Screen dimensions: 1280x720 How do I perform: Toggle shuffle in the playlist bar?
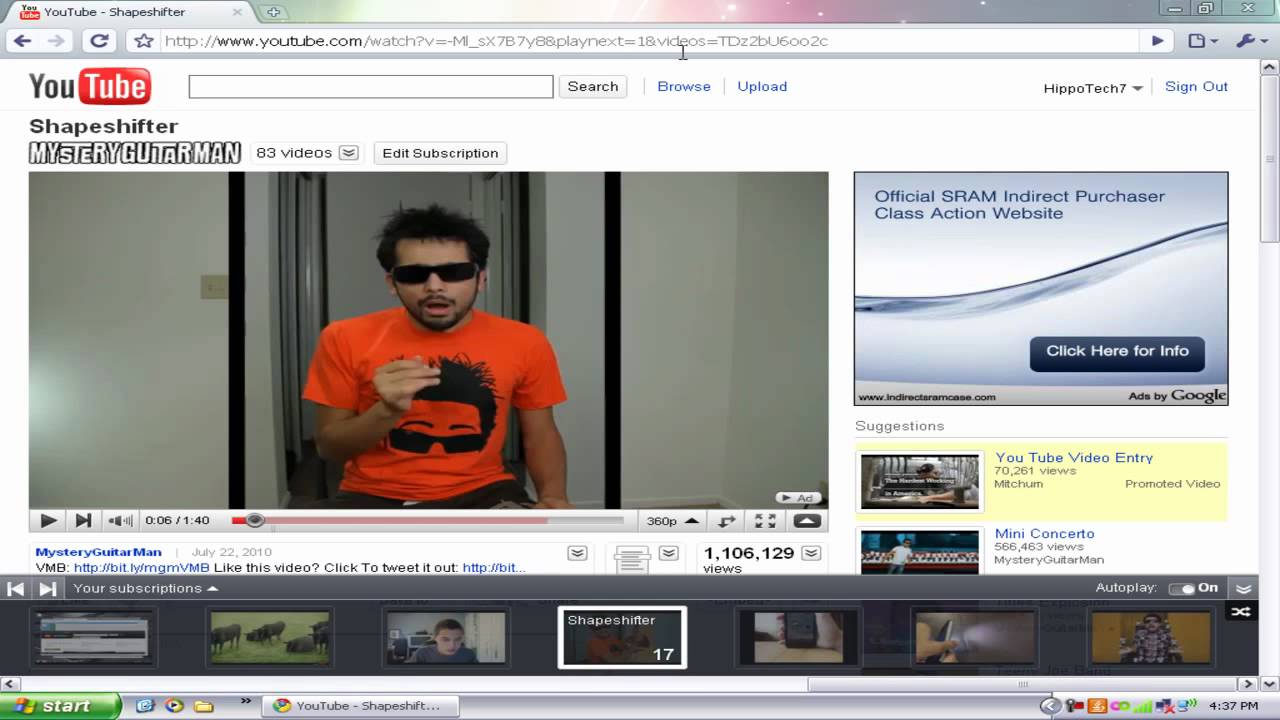[1241, 611]
